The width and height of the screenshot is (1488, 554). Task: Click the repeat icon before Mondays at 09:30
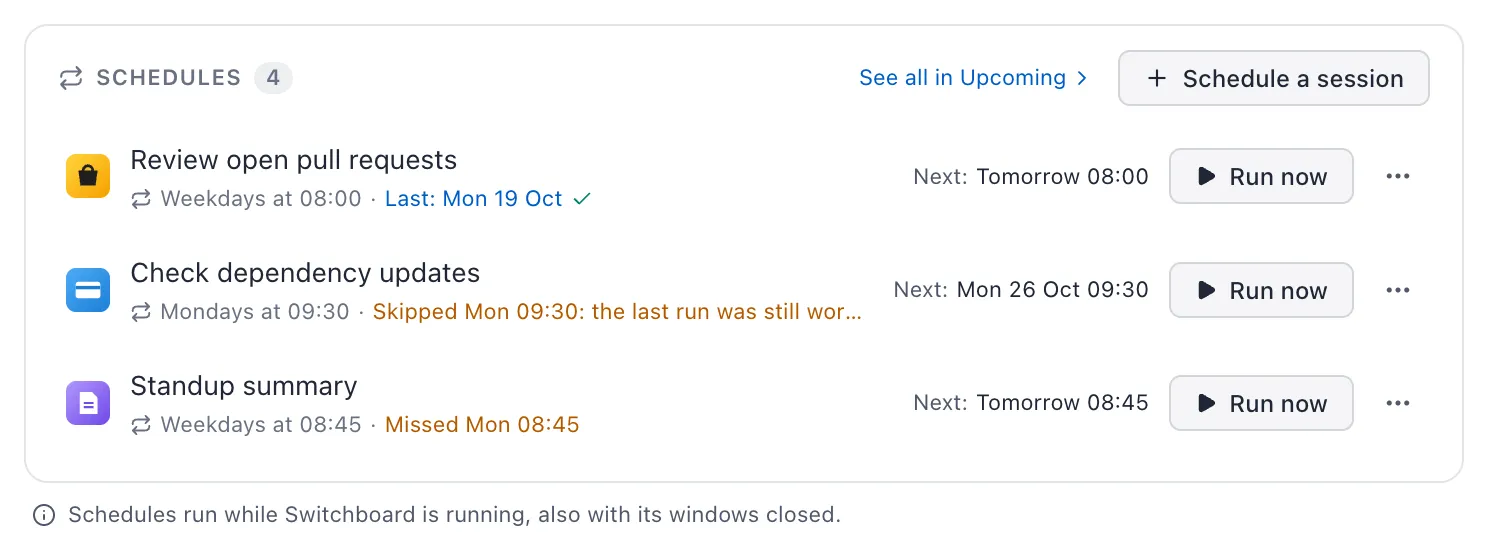pos(141,312)
